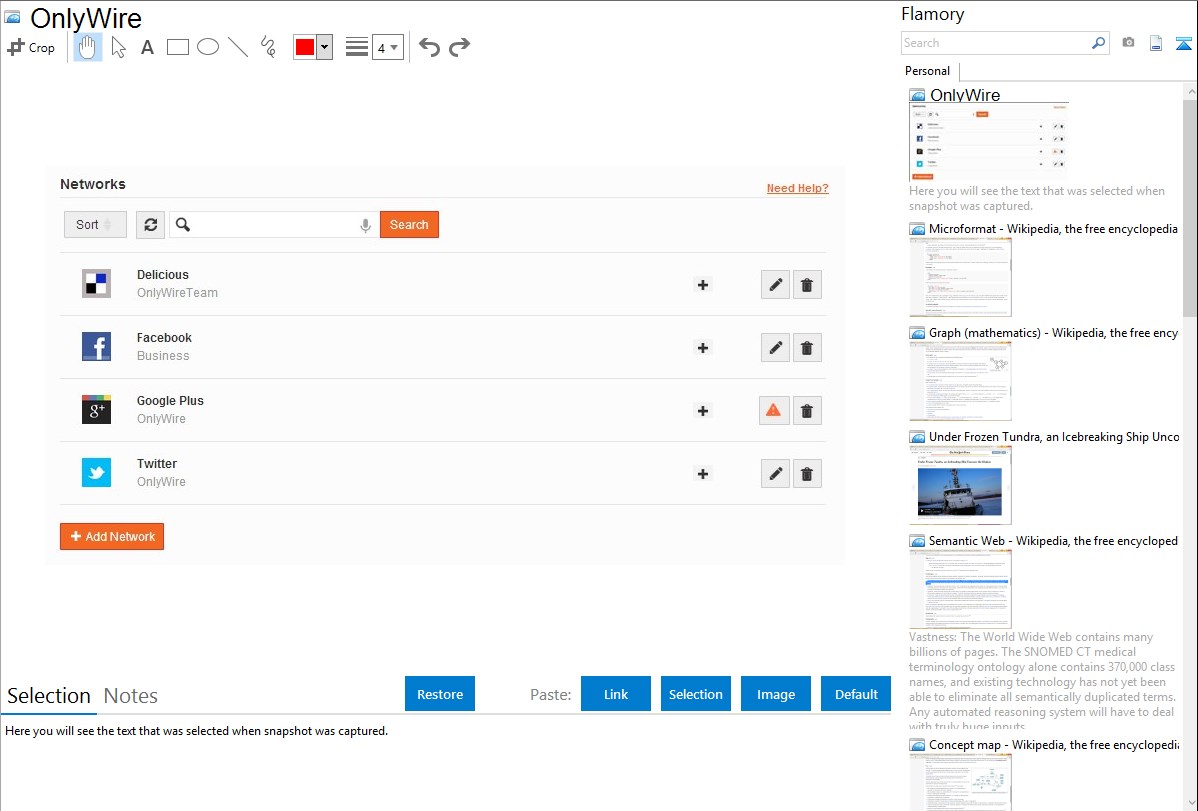Click the paste Selection button
The height and width of the screenshot is (811, 1198).
695,694
